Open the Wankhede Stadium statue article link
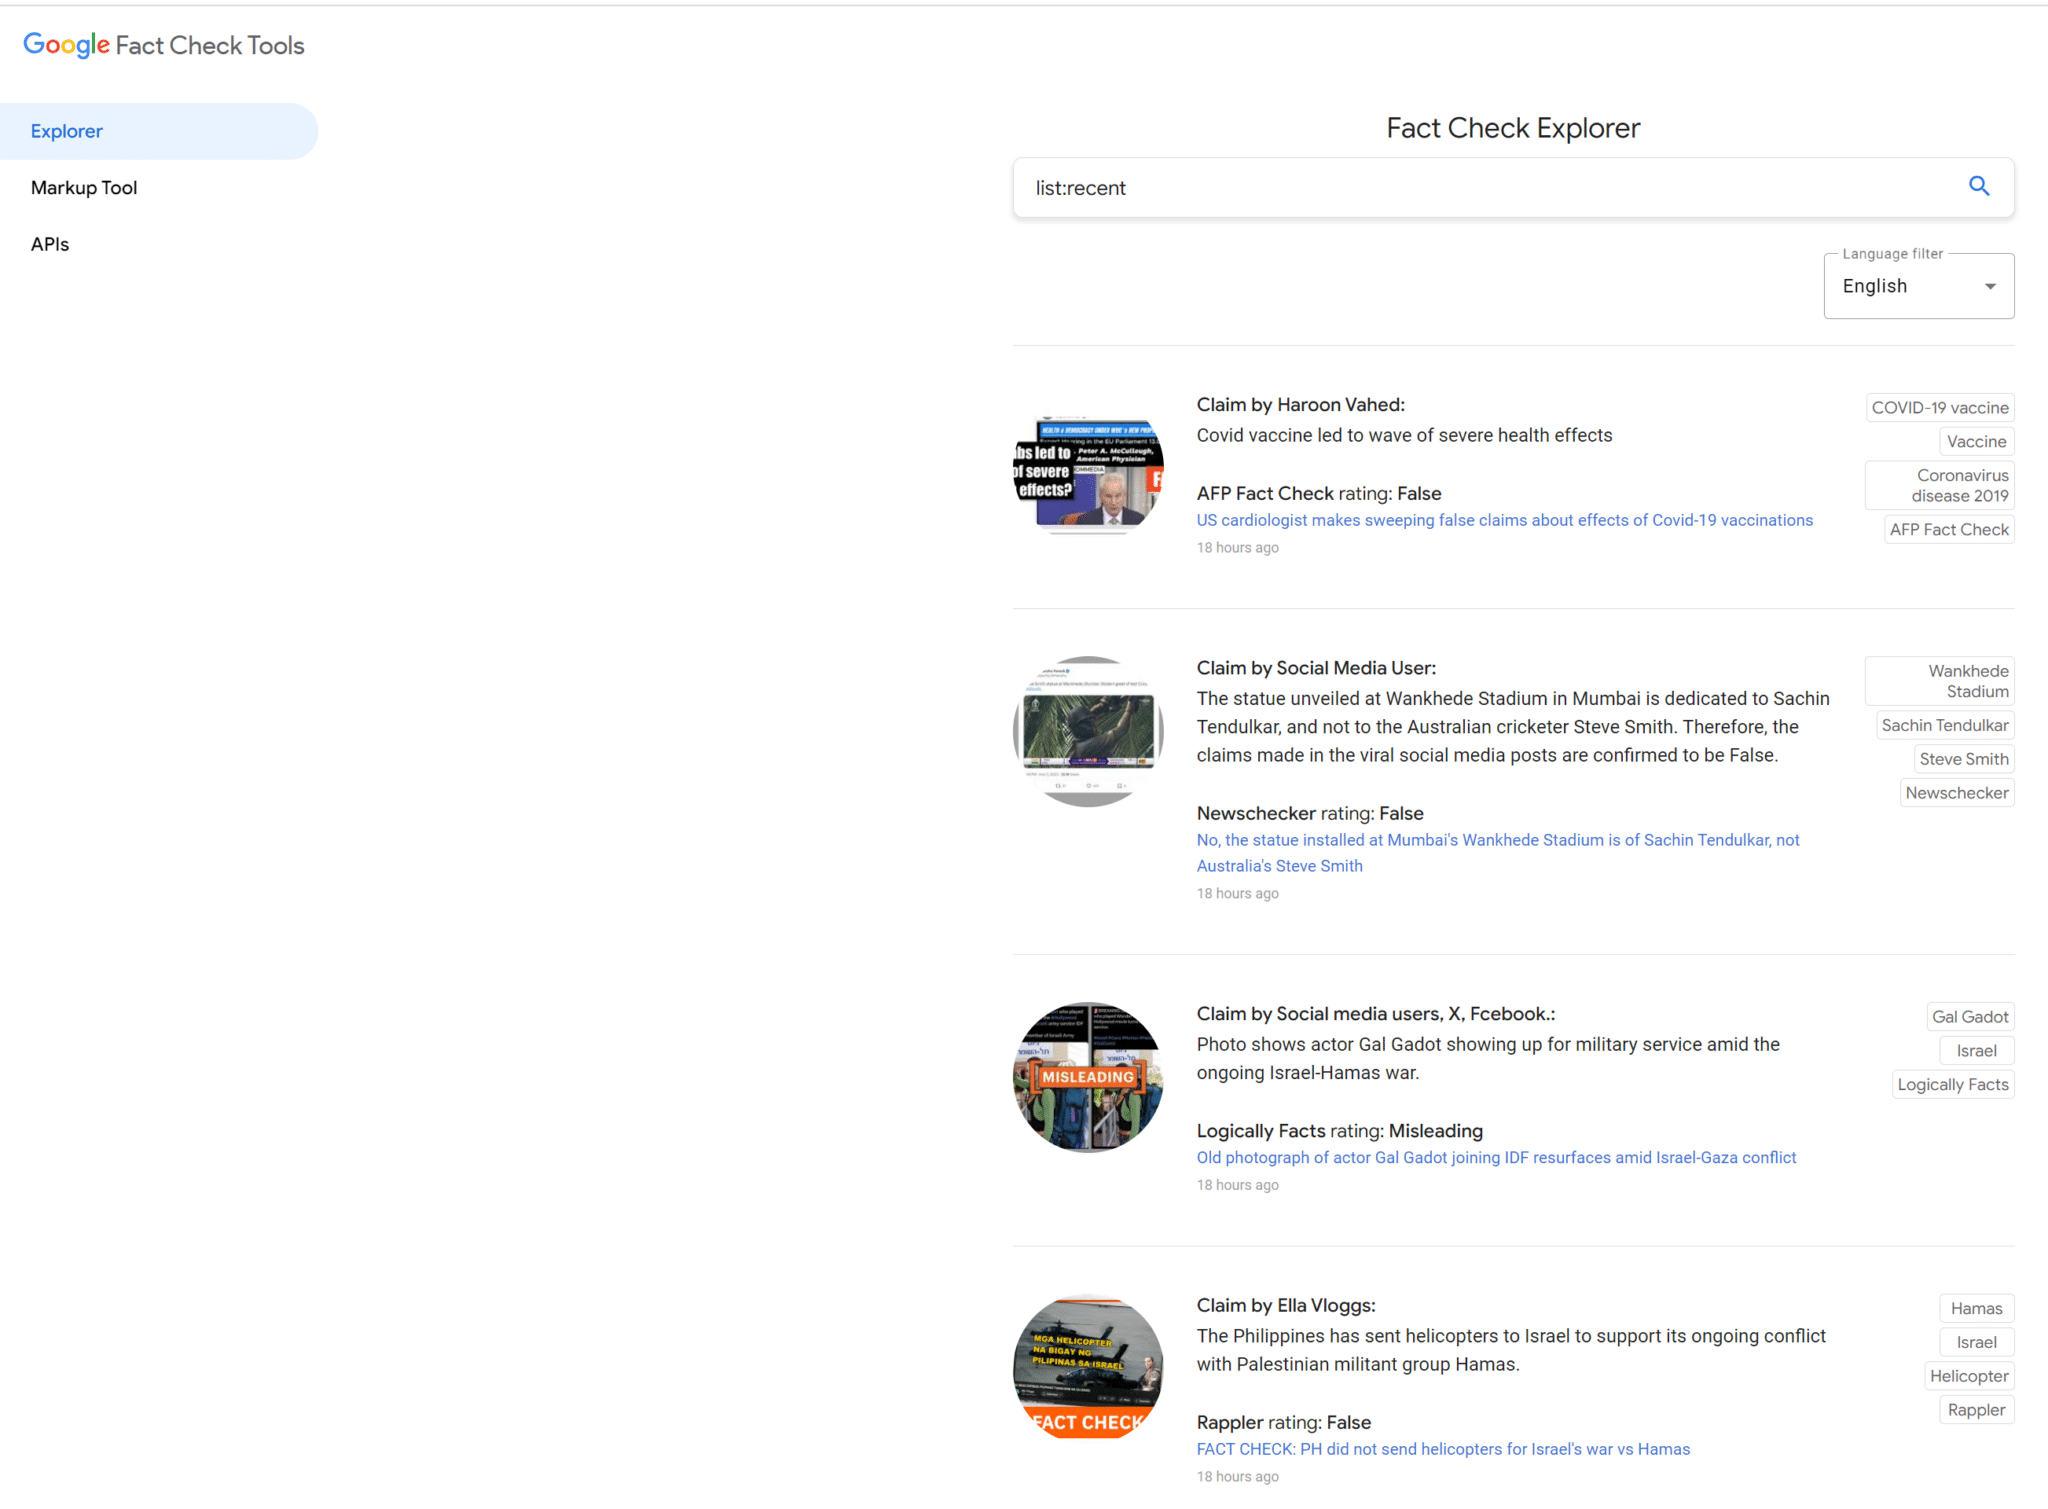2048x1509 pixels. pyautogui.click(x=1498, y=853)
